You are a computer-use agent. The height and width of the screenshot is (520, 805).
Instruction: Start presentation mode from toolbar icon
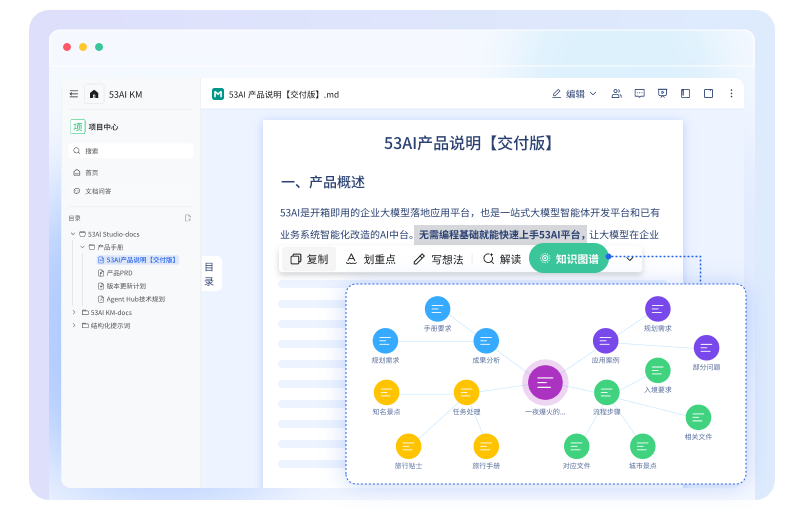[662, 93]
